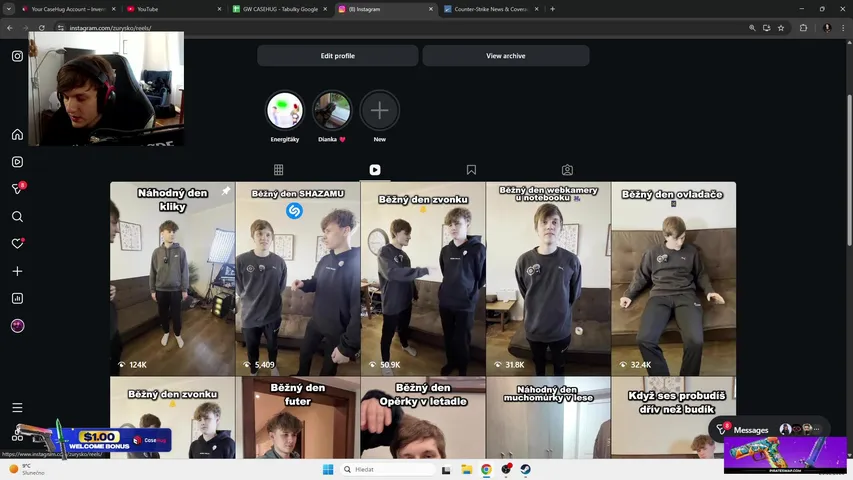Open reel Náhodný den muchomůrky v lese
The width and height of the screenshot is (853, 480).
coord(548,417)
